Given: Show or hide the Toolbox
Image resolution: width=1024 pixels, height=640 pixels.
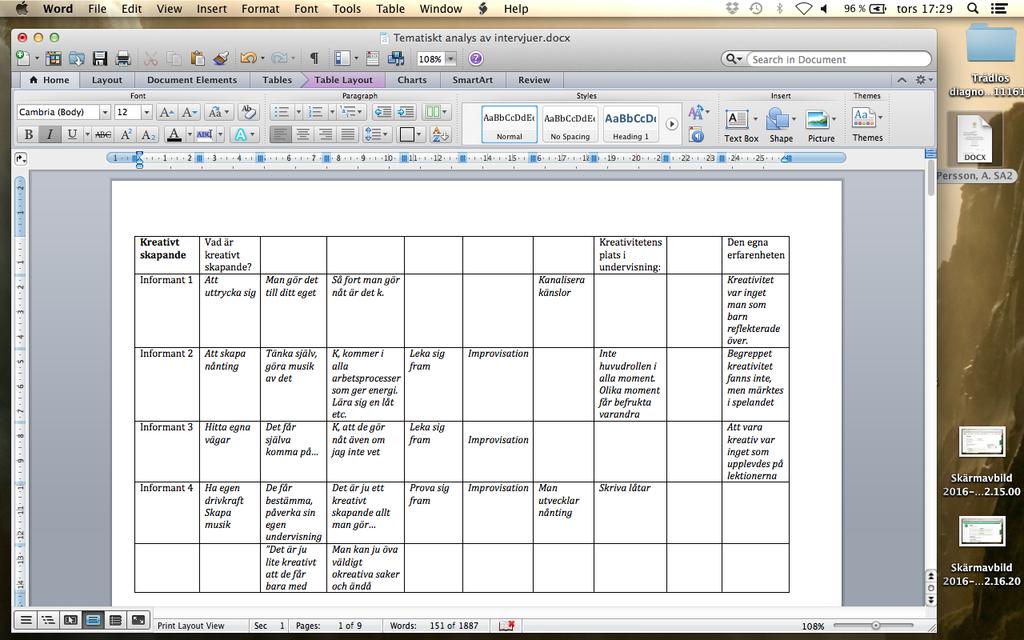Looking at the screenshot, I should pyautogui.click(x=372, y=59).
